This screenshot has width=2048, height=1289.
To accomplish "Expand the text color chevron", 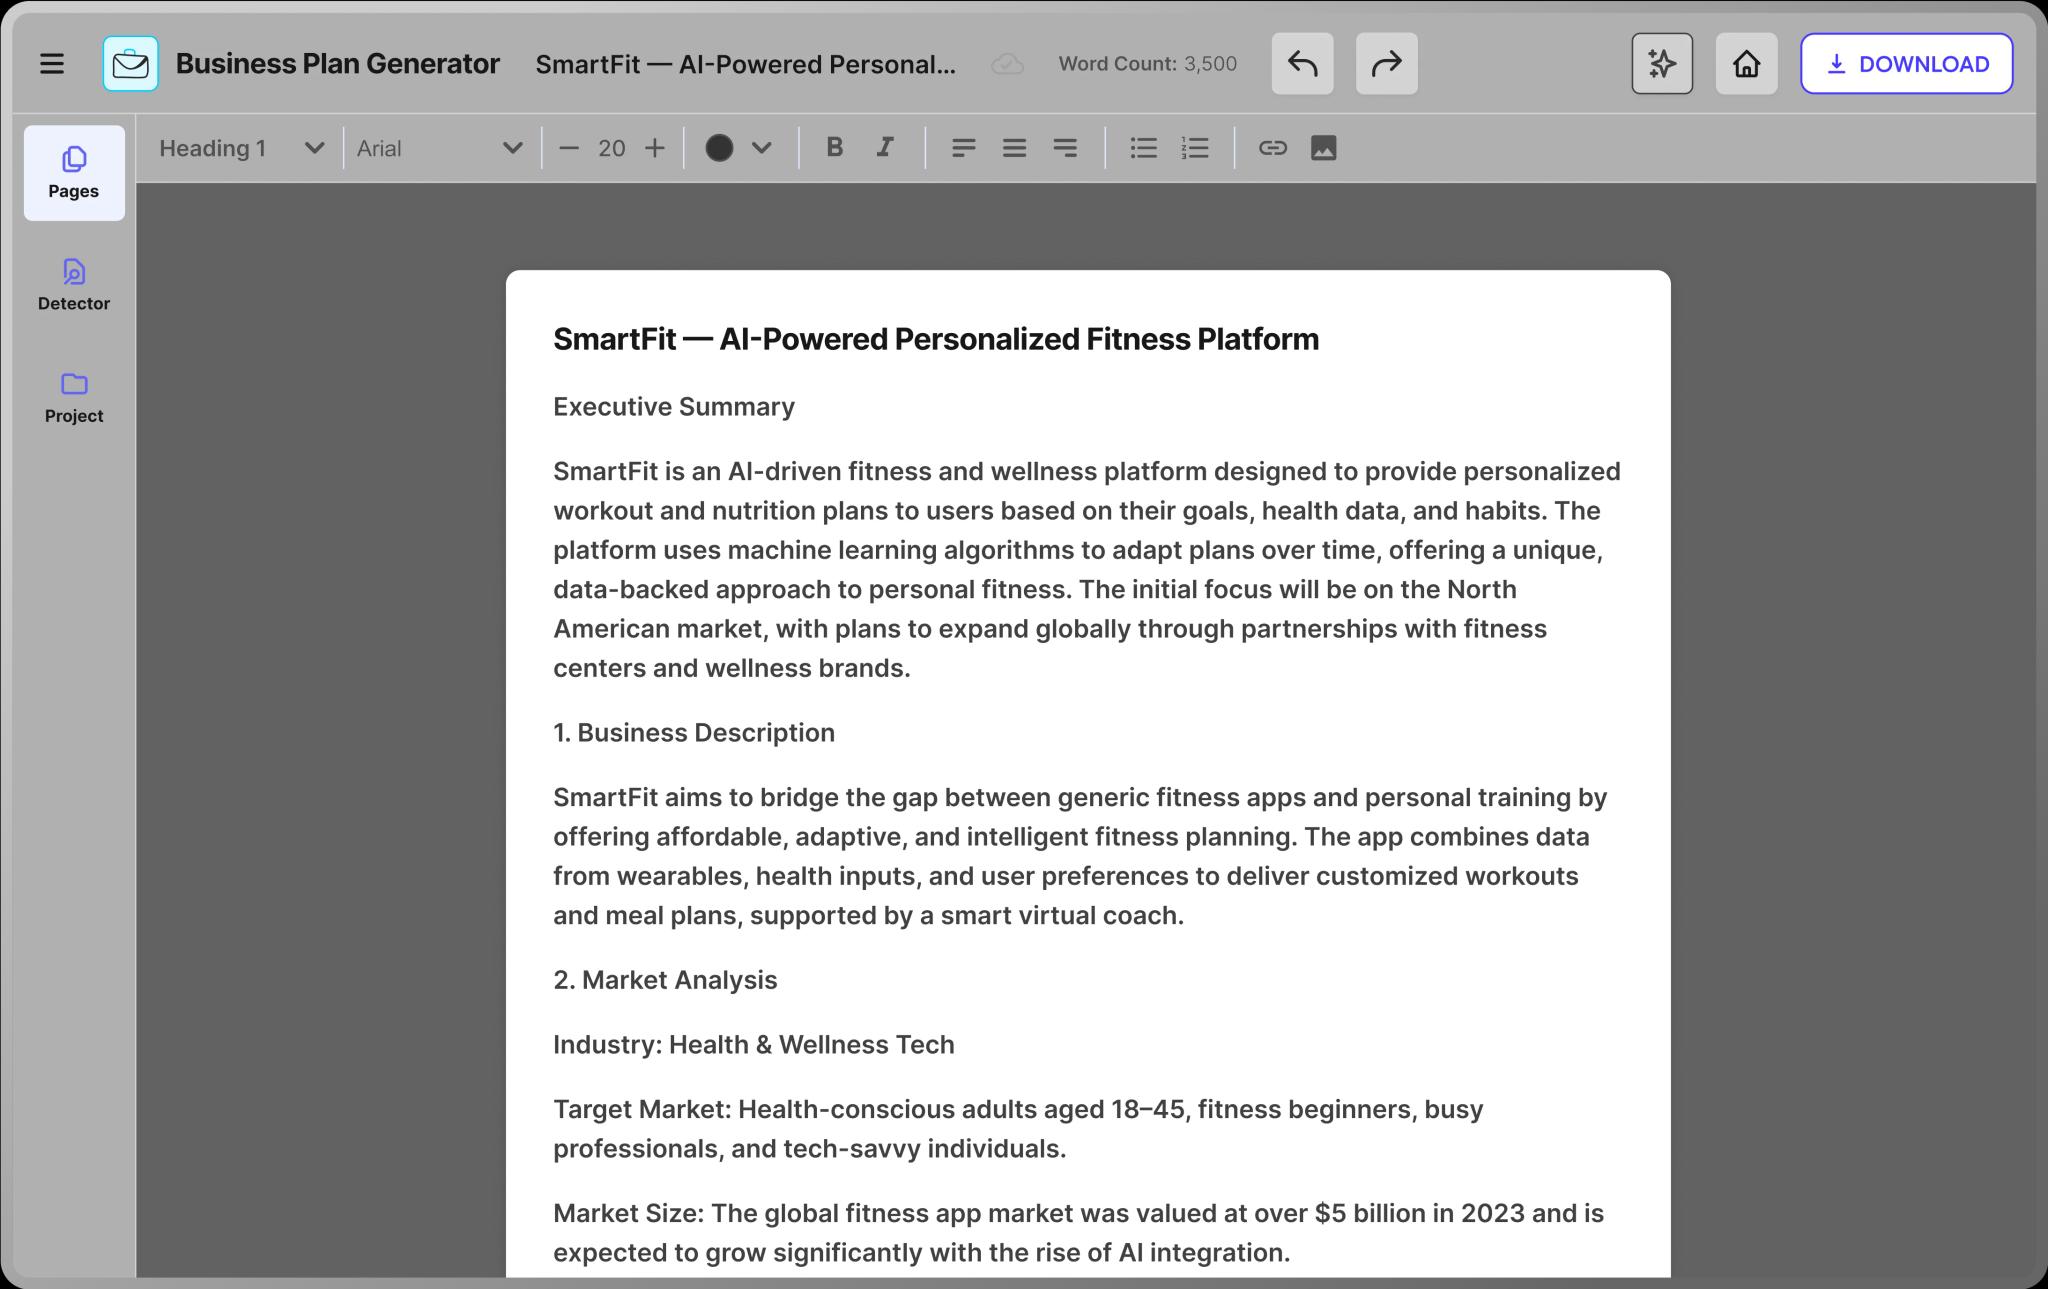I will [762, 148].
